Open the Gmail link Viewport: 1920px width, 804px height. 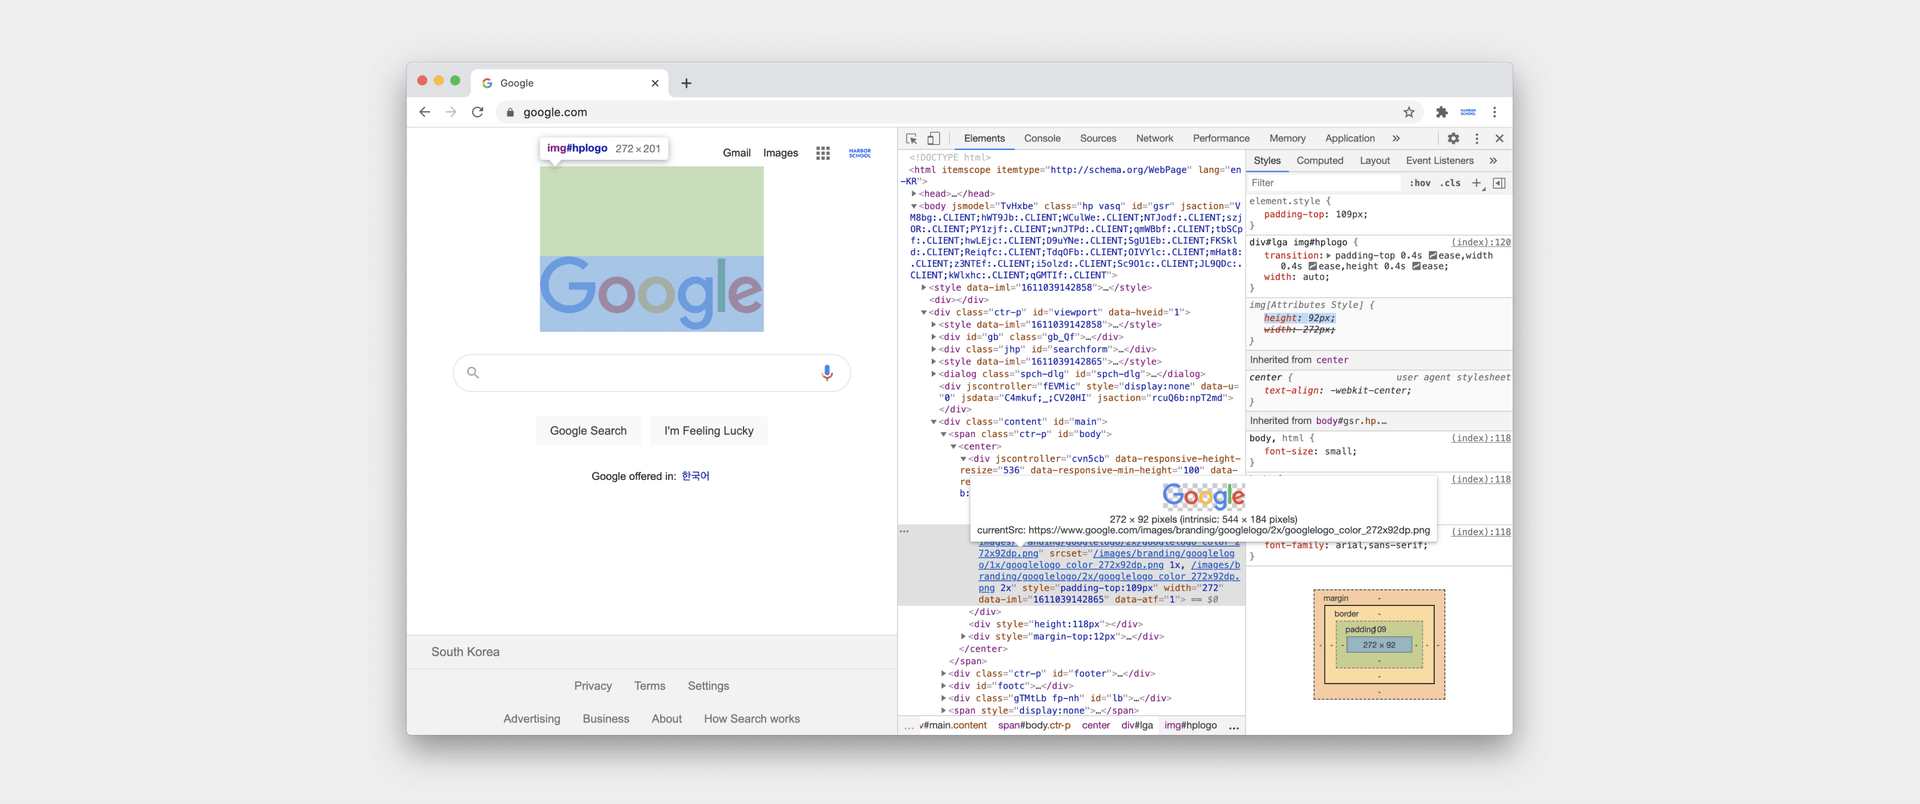coord(736,153)
